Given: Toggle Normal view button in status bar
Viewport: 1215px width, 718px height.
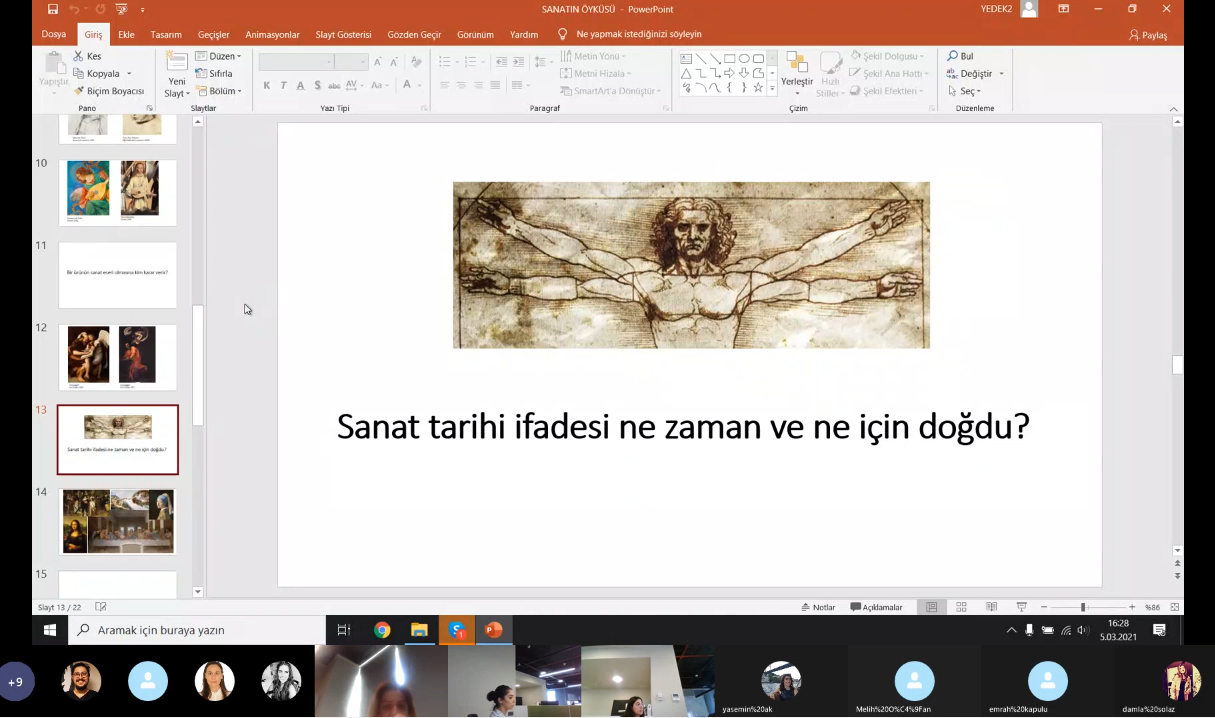Looking at the screenshot, I should [932, 607].
